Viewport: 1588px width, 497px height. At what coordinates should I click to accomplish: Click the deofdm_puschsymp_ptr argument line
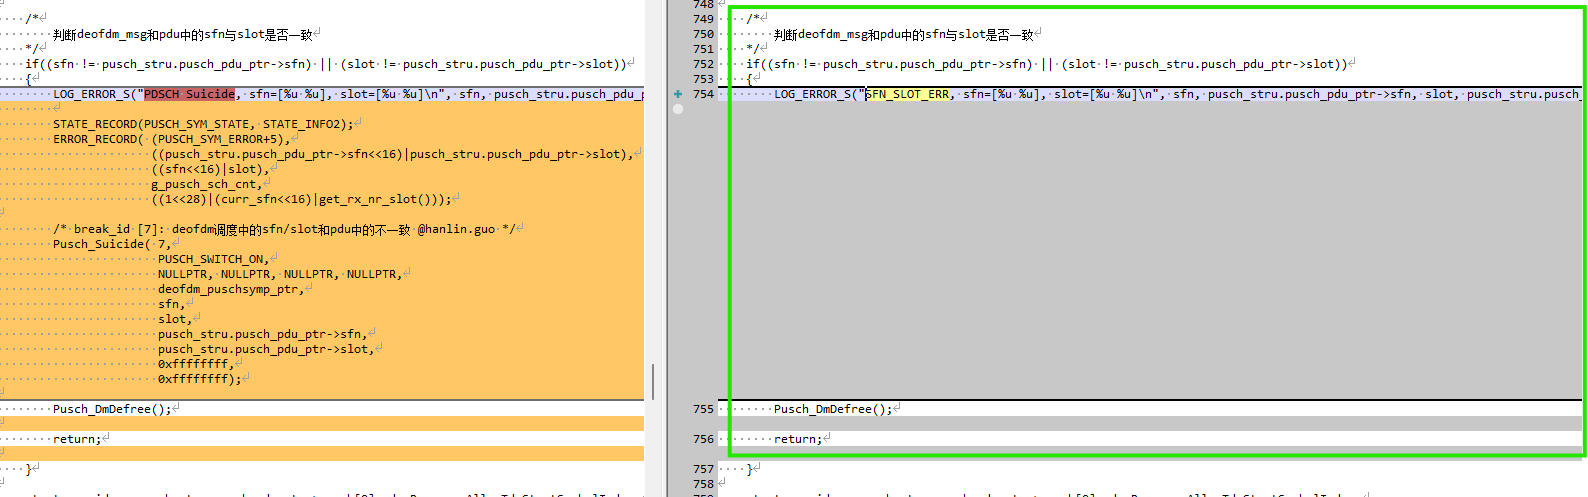230,289
